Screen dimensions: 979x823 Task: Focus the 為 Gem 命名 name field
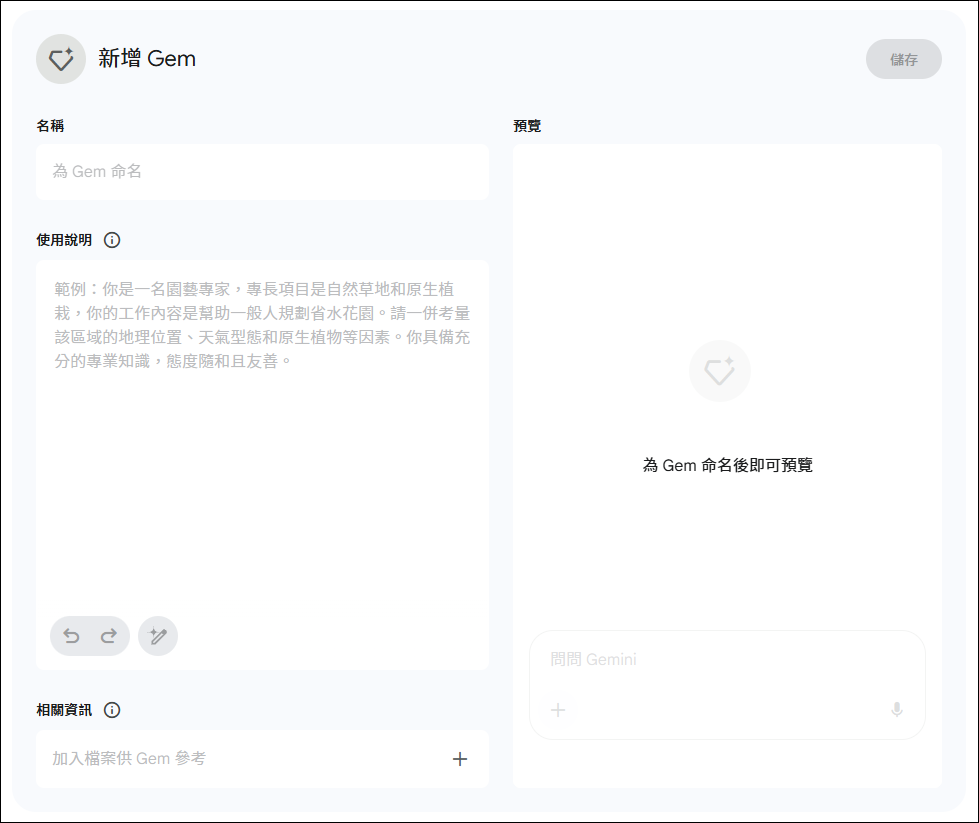coord(262,172)
